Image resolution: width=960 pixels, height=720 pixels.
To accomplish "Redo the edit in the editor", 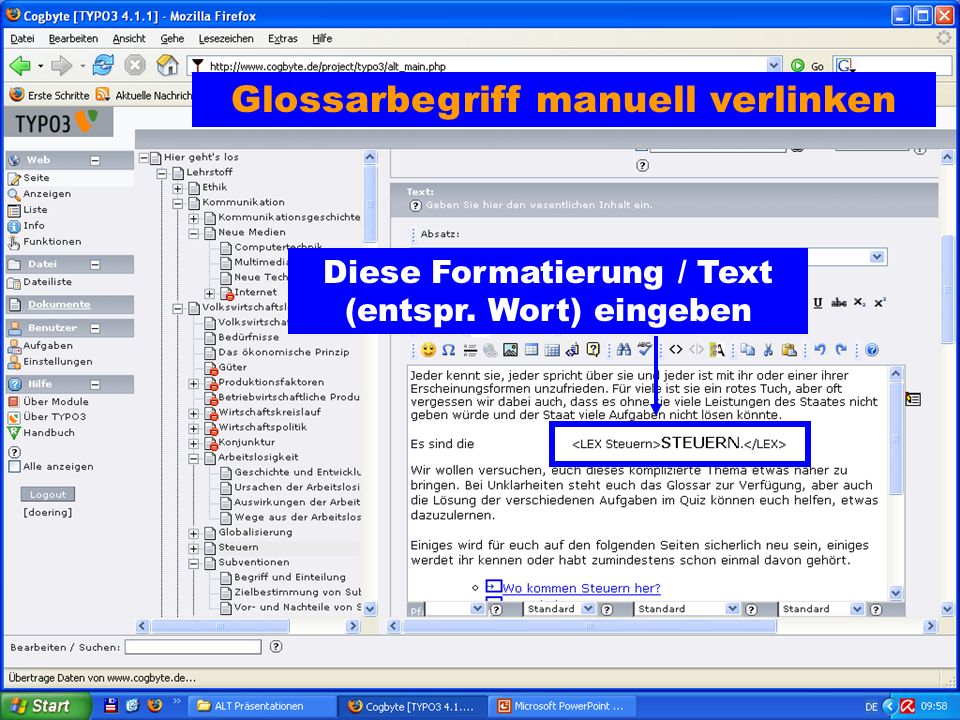I will click(841, 350).
